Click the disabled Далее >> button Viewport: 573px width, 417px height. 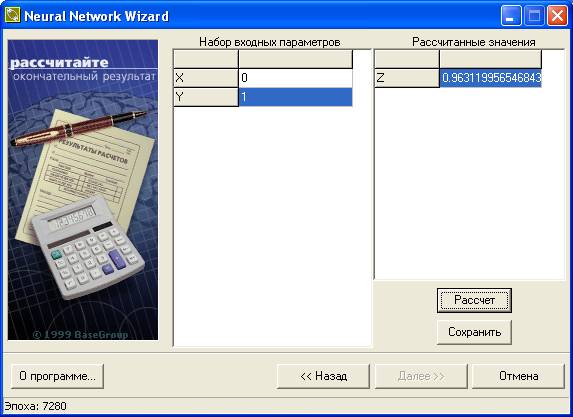click(x=421, y=376)
